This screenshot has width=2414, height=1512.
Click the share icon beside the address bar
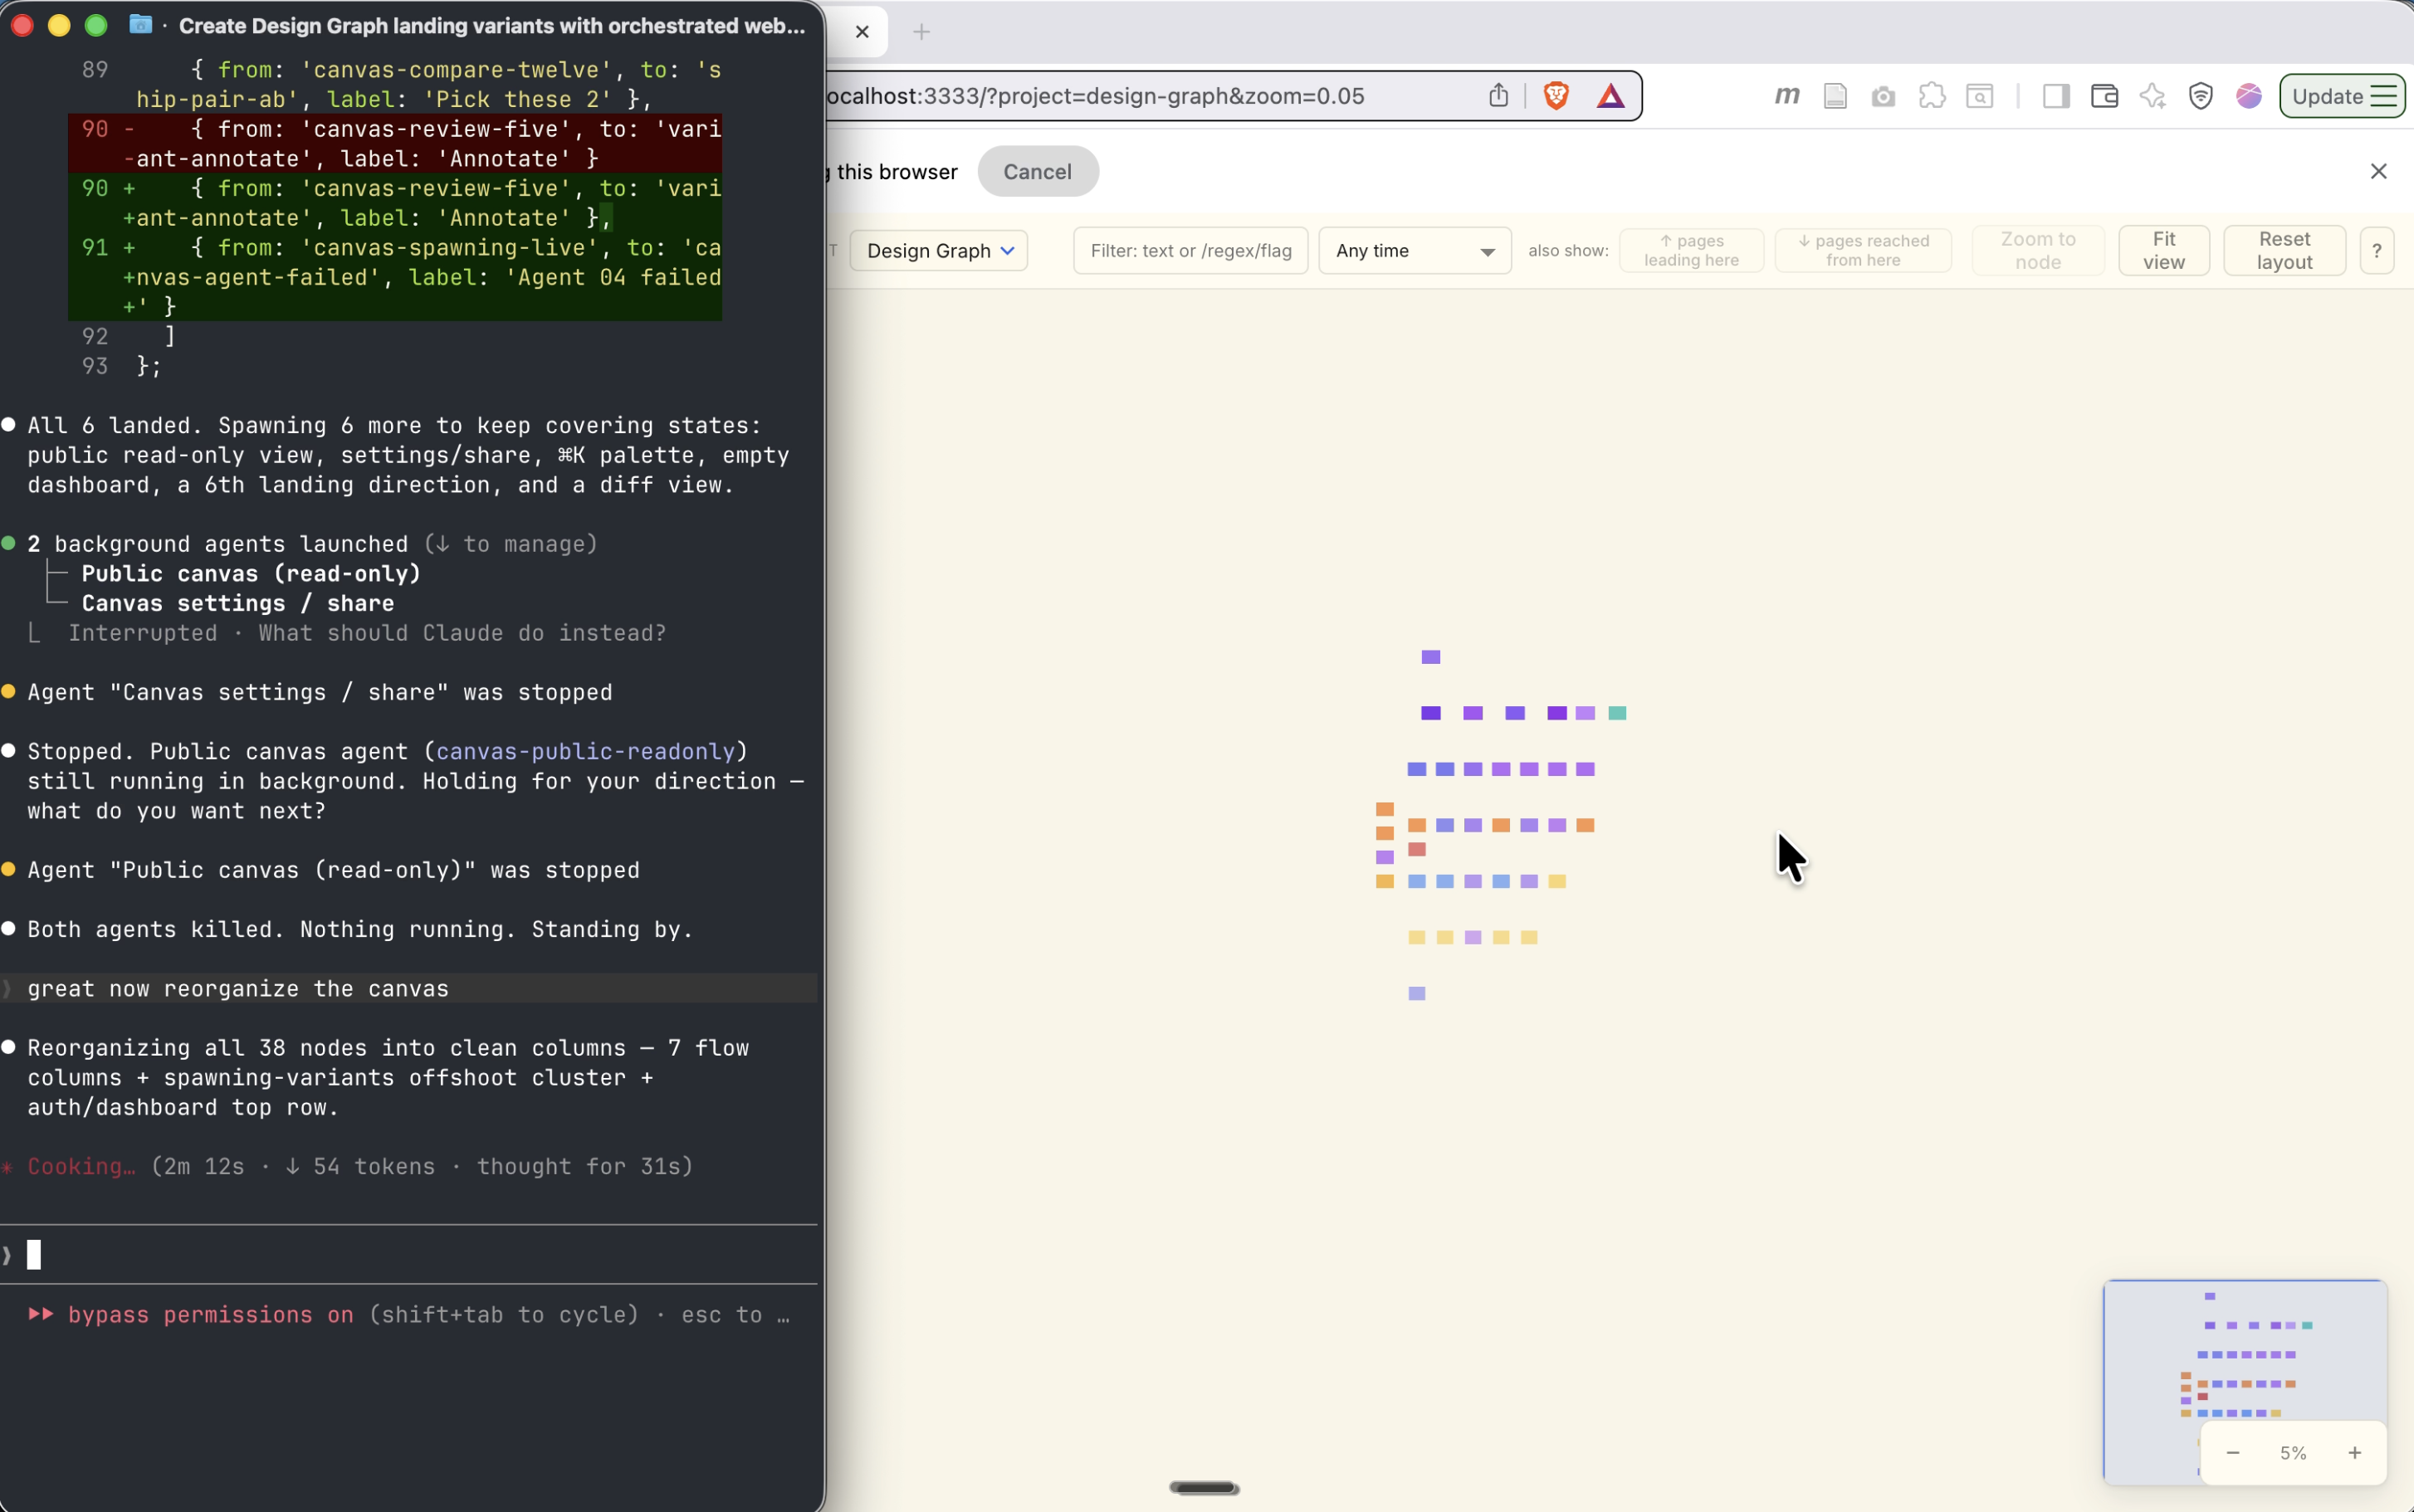click(x=1501, y=96)
